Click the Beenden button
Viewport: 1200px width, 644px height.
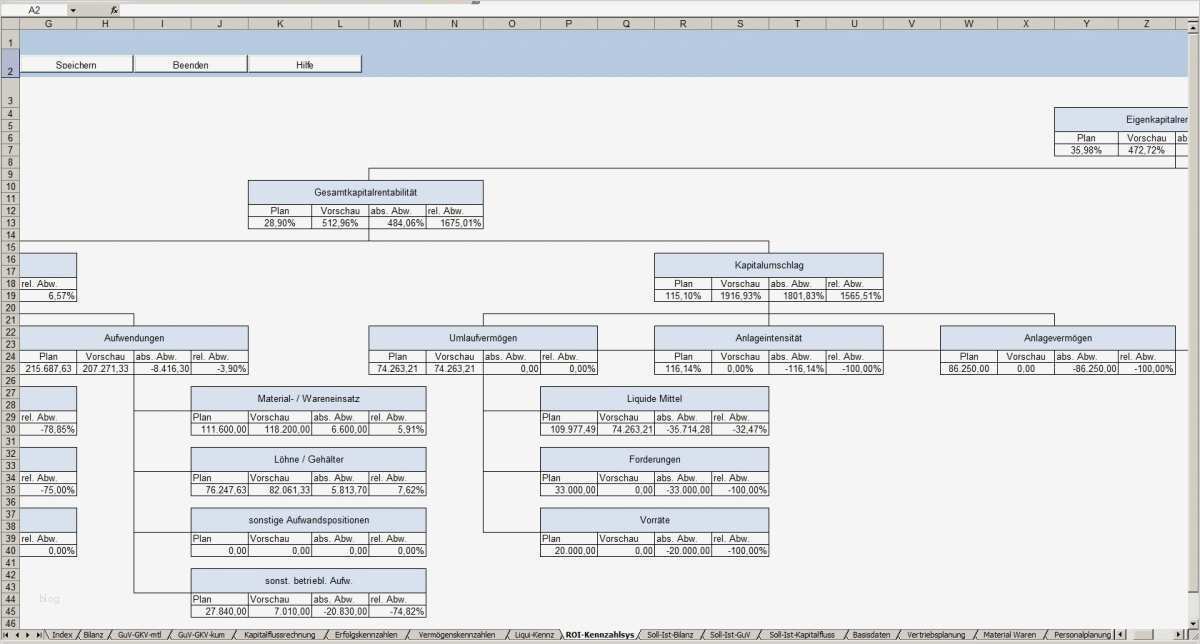pyautogui.click(x=191, y=62)
